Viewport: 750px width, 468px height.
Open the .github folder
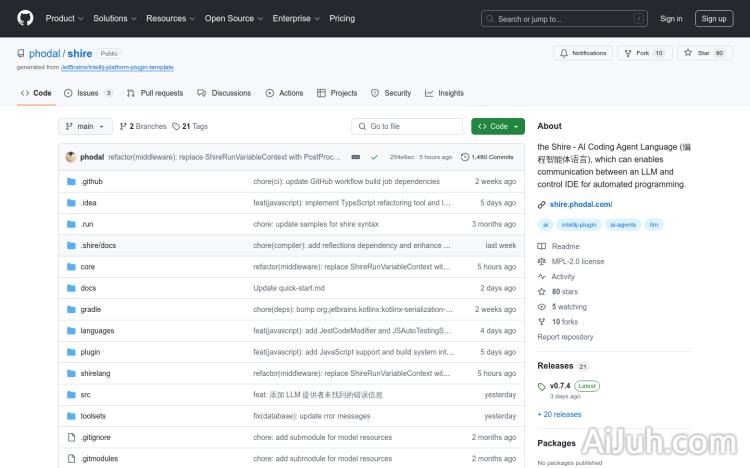tap(91, 181)
